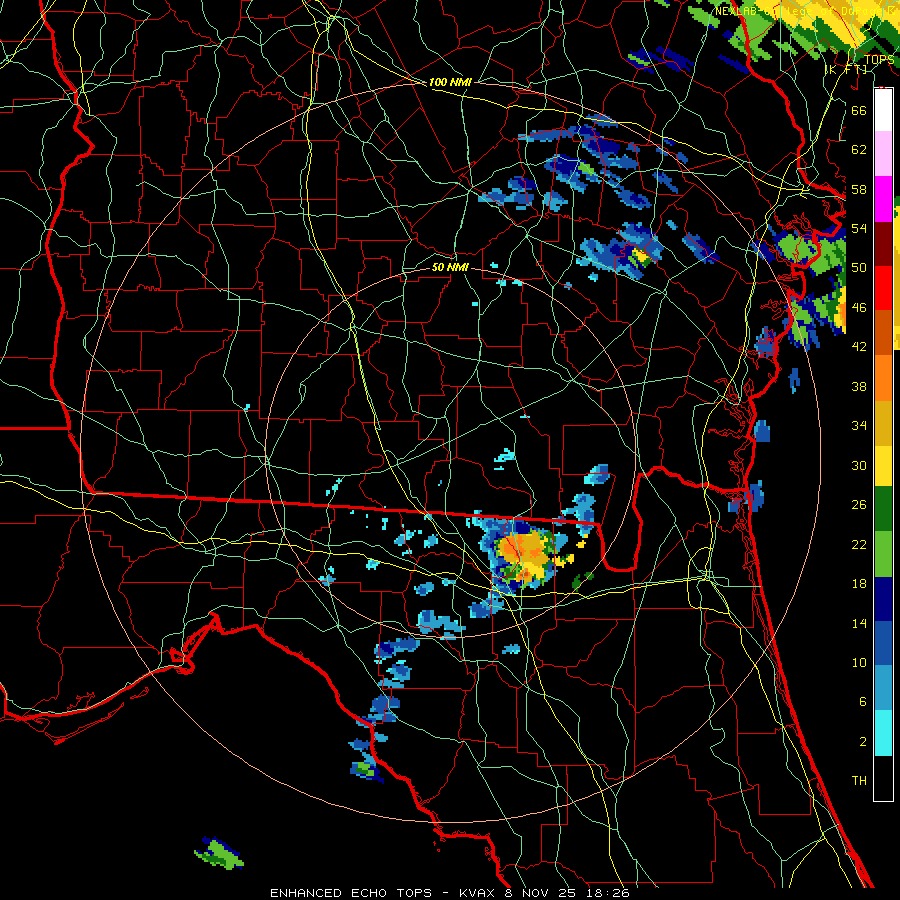Screen dimensions: 900x900
Task: Click the NEXLAB College of DuPage credit
Action: (x=806, y=11)
